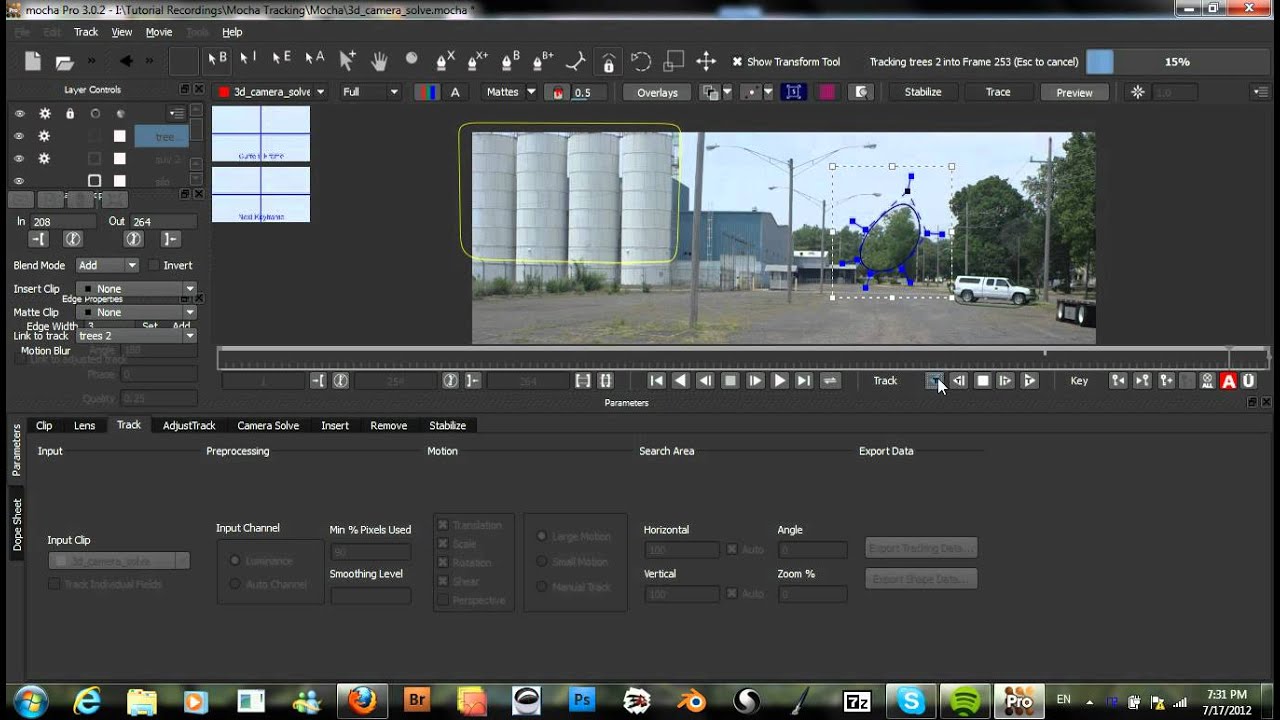Click the Uberkey 'U' button

pyautogui.click(x=1249, y=380)
